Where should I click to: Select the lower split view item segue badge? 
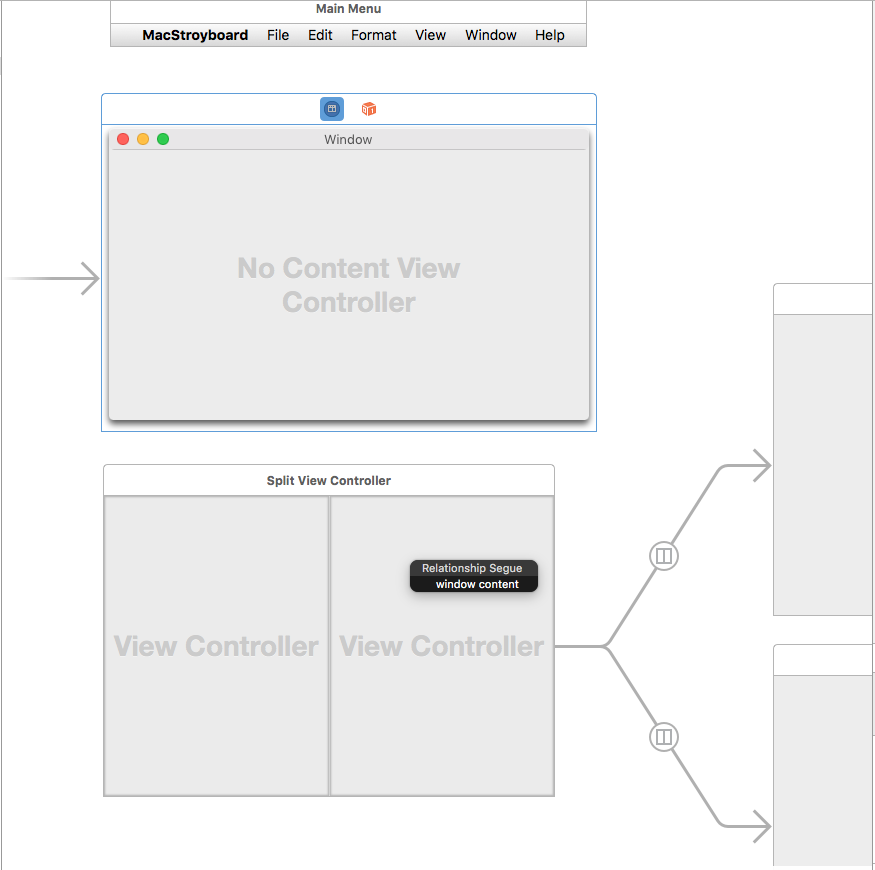coord(664,737)
